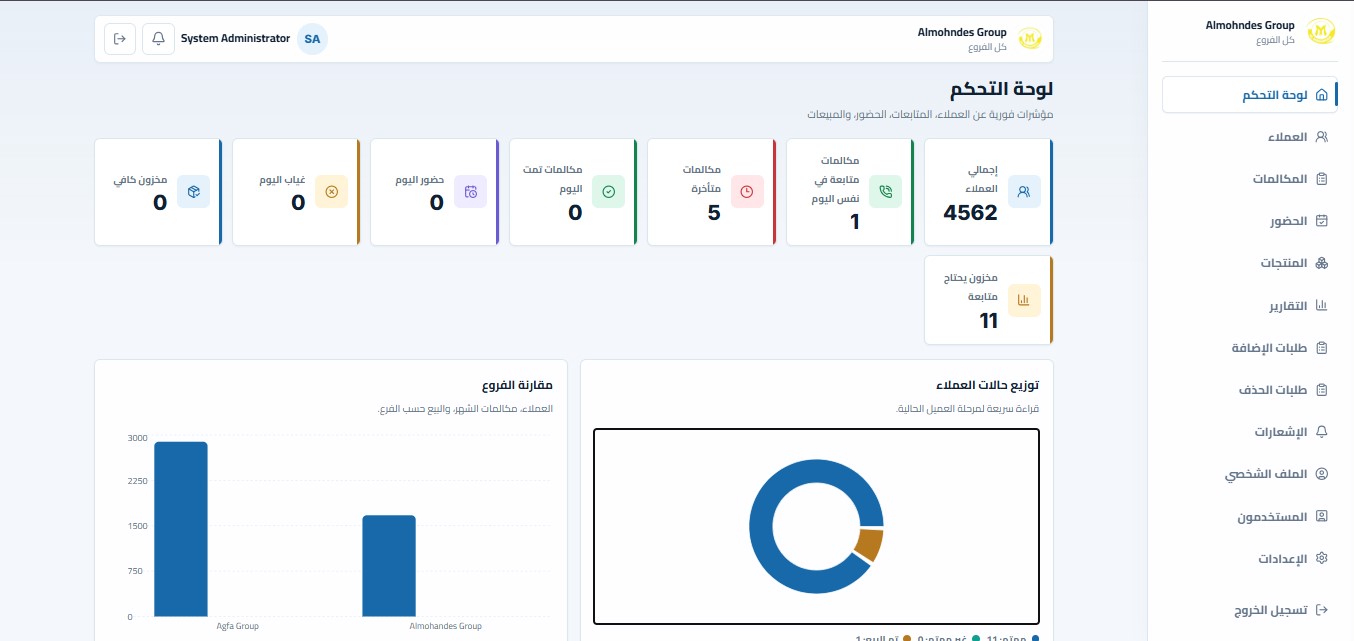1354x641 pixels.
Task: Click the green checkmark icon on the مكالمات تمت اليوم card
Action: coord(608,191)
